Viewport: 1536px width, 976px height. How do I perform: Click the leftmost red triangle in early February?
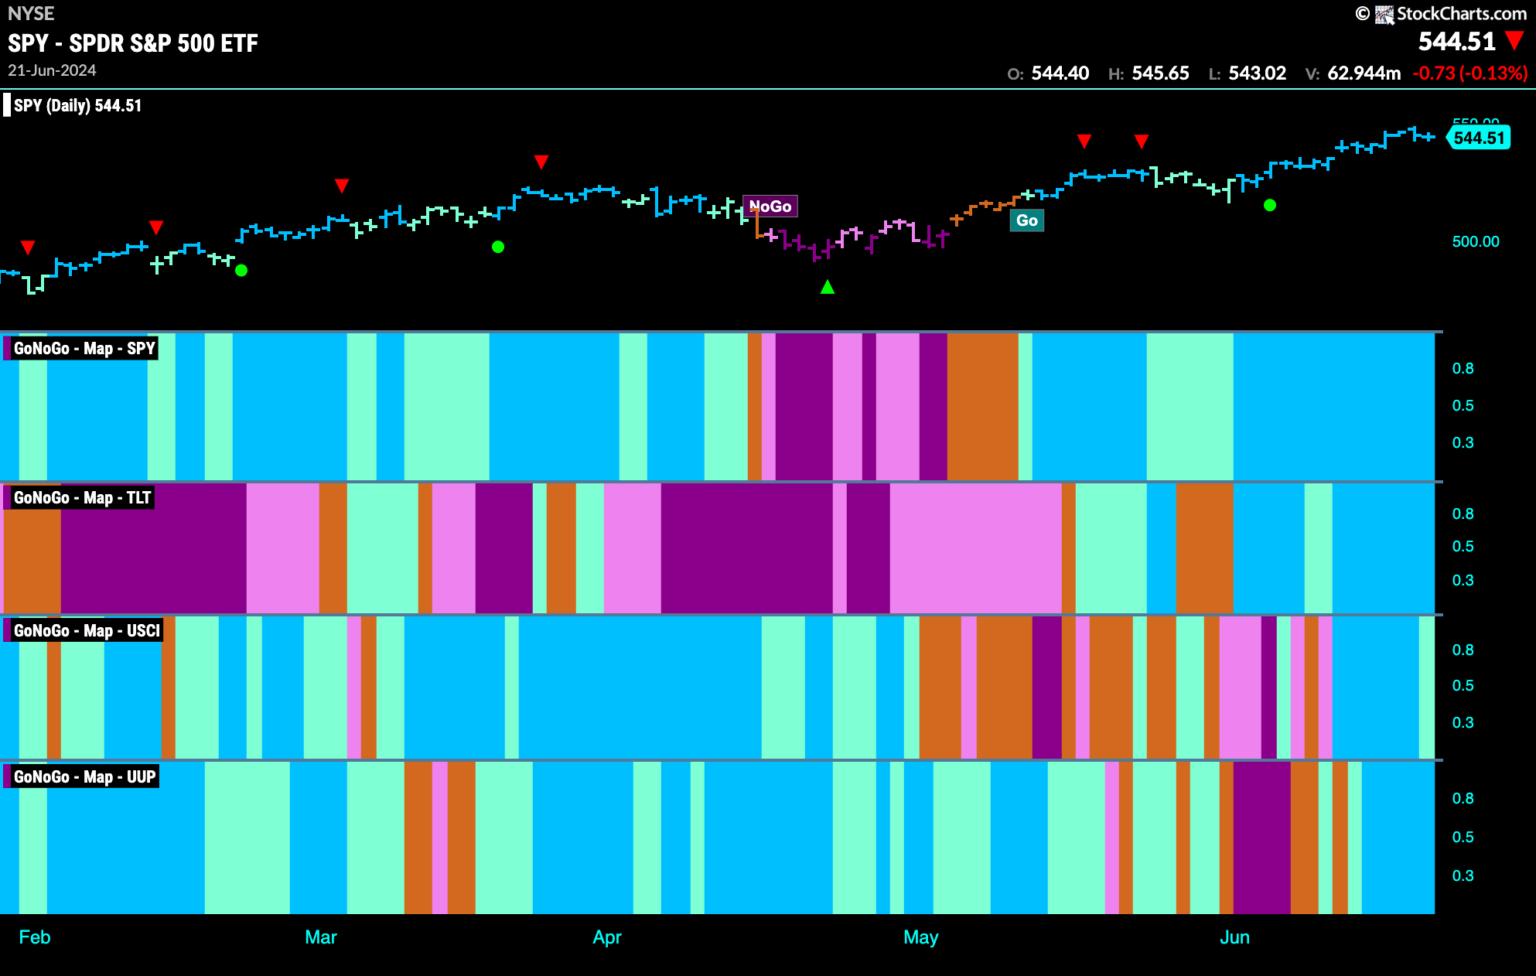tap(28, 247)
